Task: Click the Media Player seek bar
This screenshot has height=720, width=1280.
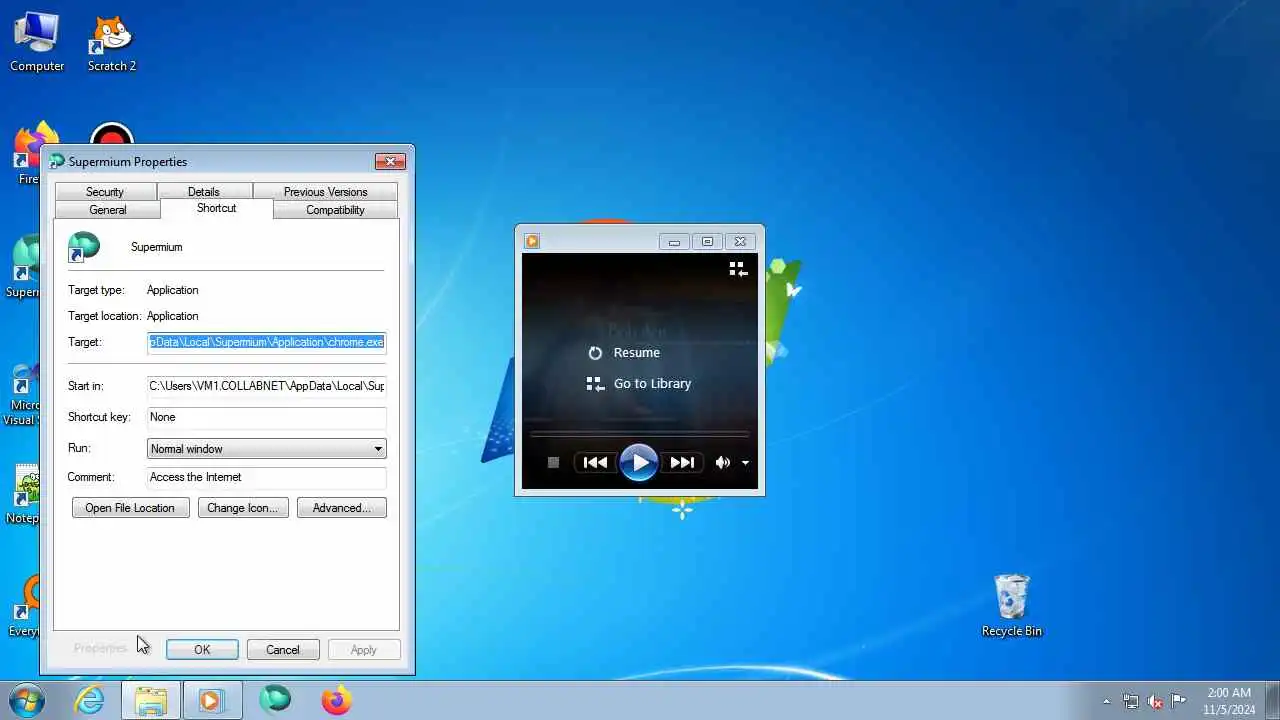Action: tap(639, 434)
